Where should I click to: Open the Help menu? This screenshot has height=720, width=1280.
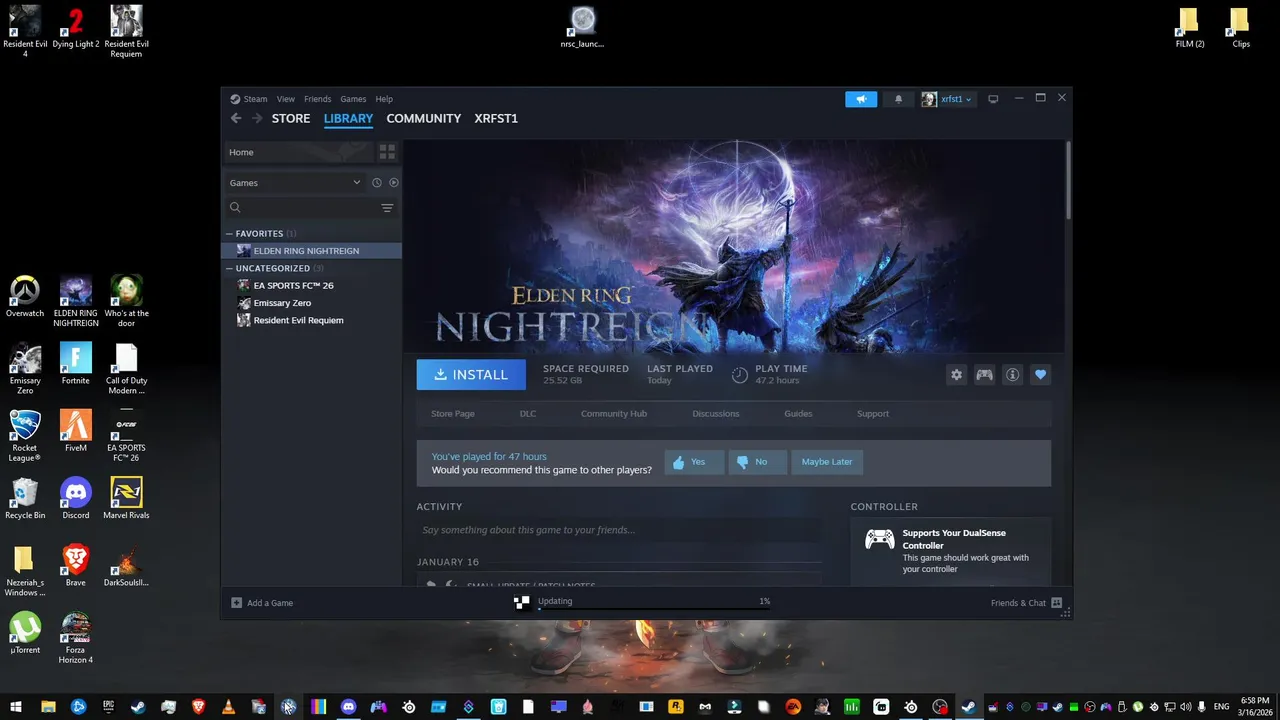(384, 99)
